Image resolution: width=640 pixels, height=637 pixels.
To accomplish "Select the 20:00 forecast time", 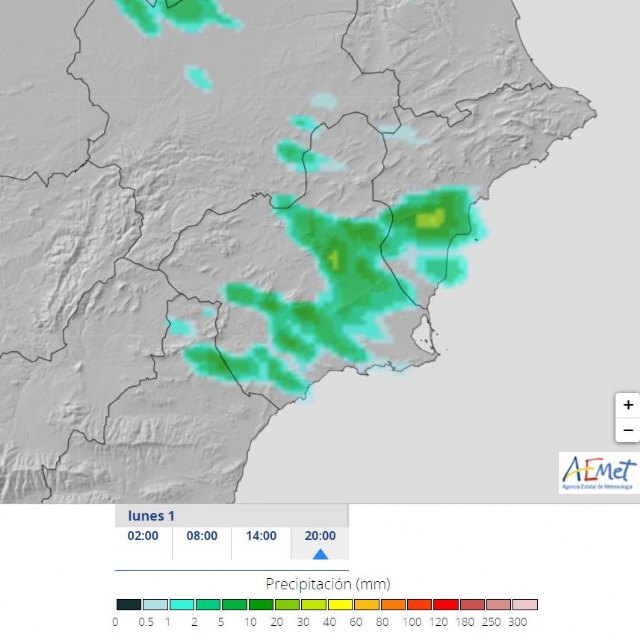I will 320,535.
